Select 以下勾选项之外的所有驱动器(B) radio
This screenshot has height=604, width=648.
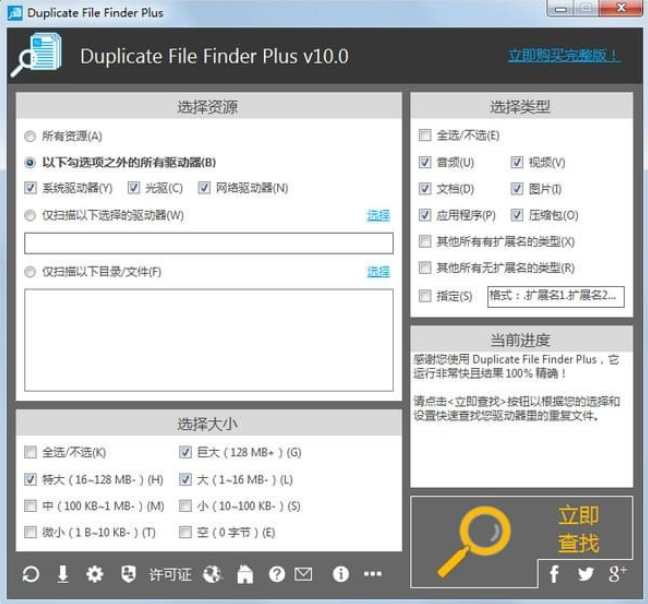[30, 162]
